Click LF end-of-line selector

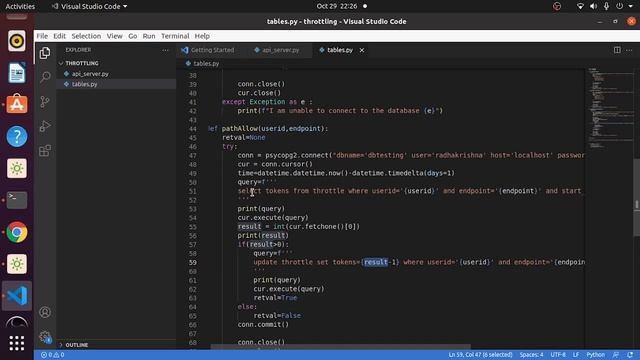coord(576,355)
